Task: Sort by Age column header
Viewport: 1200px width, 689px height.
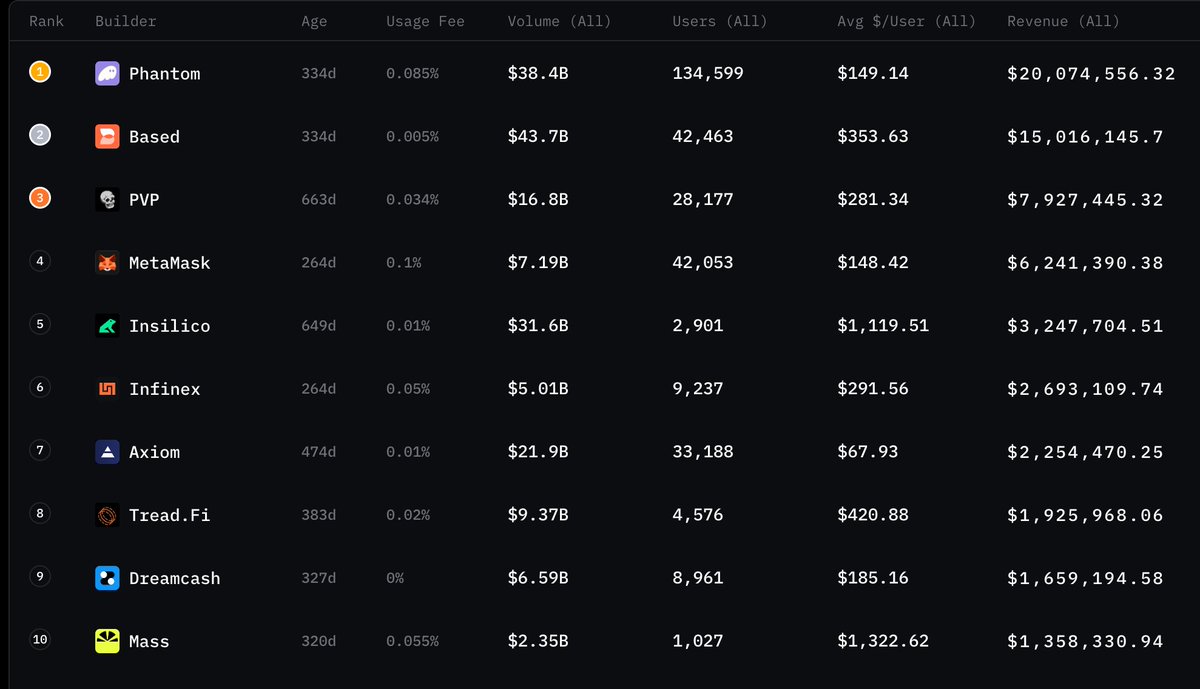Action: (x=314, y=22)
